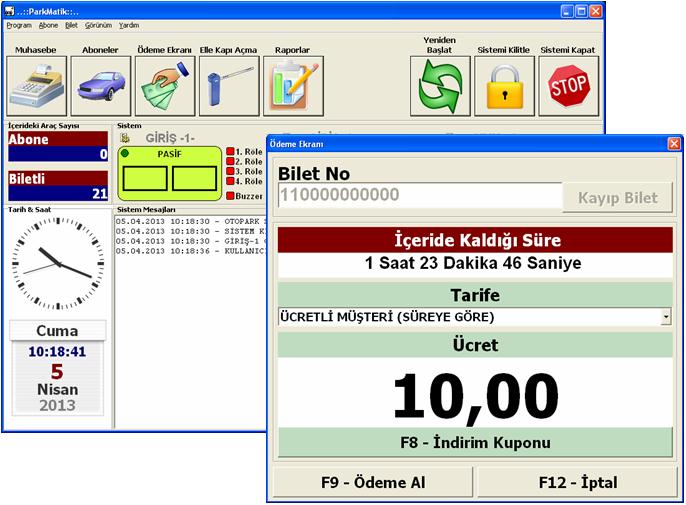686x505 pixels.
Task: Click F8 - İndirim Kuponu bar
Action: [475, 443]
